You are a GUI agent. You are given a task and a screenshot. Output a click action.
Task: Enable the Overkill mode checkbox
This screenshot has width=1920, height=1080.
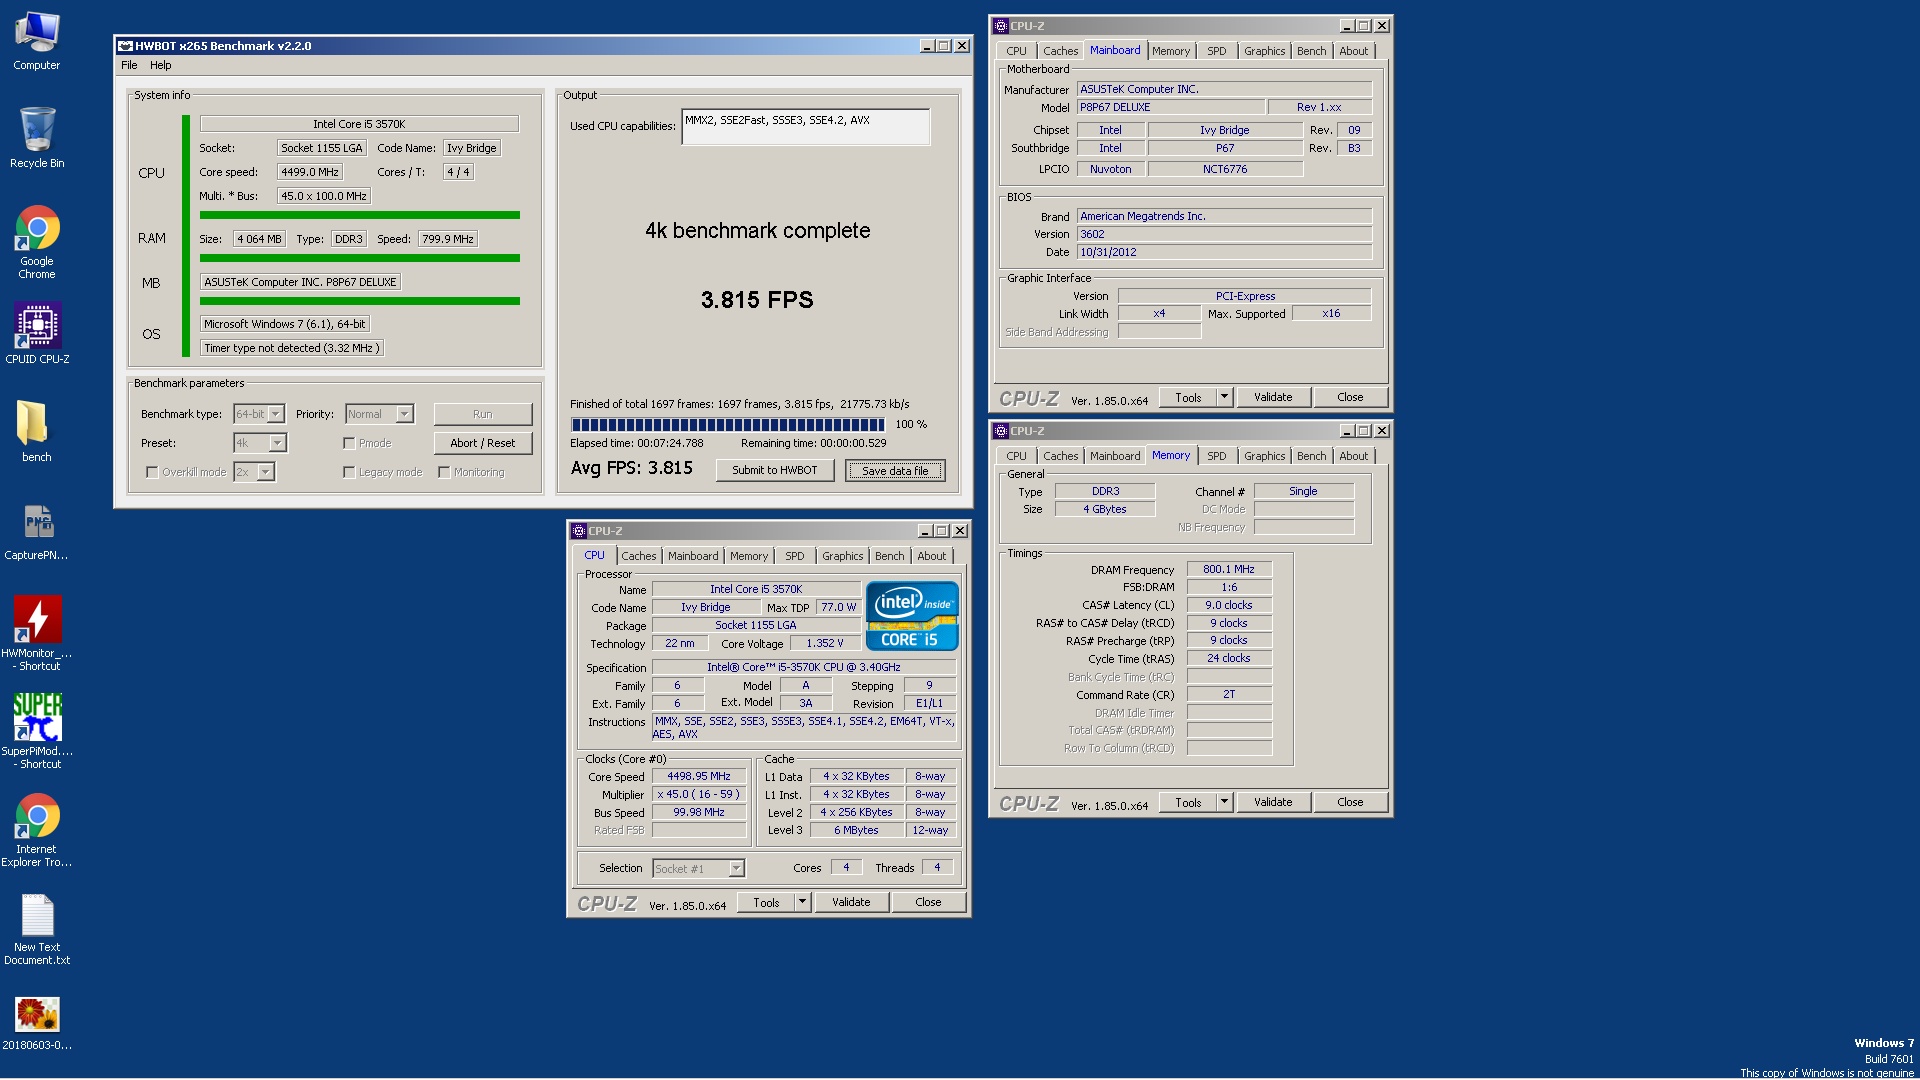pyautogui.click(x=152, y=472)
